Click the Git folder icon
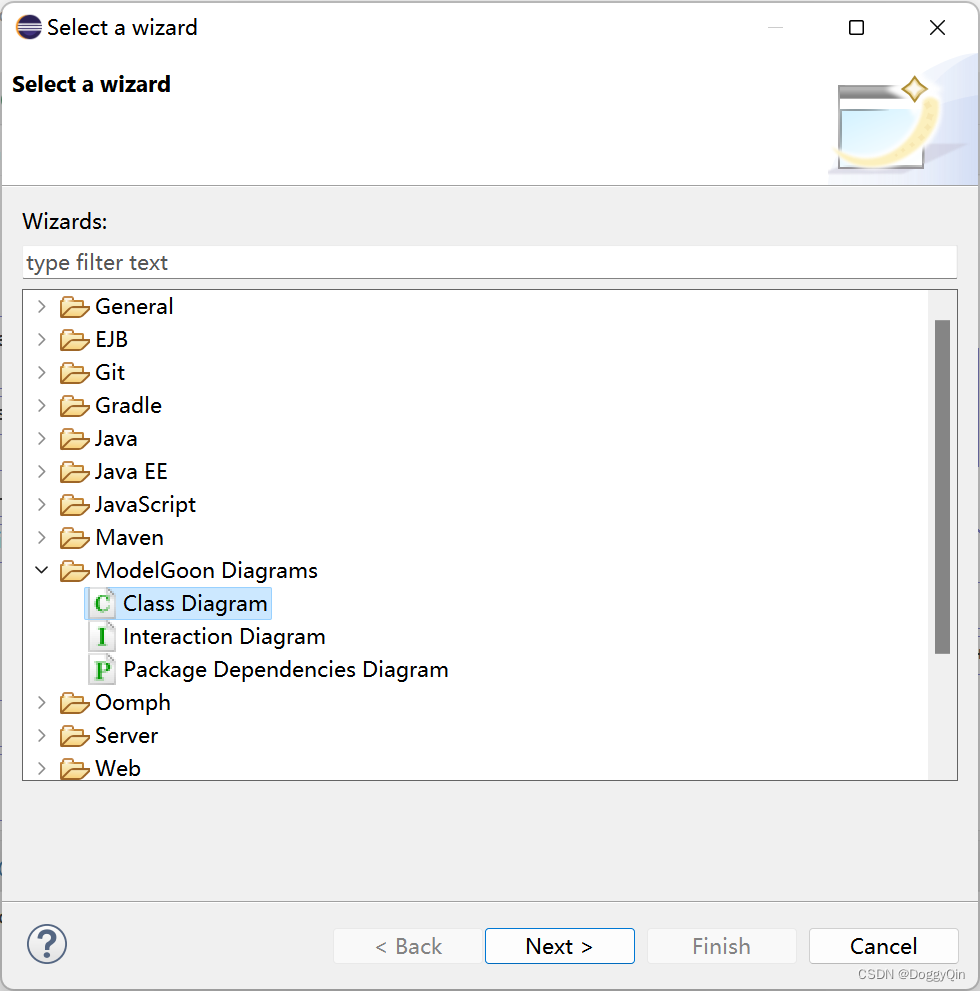Image resolution: width=980 pixels, height=991 pixels. pyautogui.click(x=75, y=372)
